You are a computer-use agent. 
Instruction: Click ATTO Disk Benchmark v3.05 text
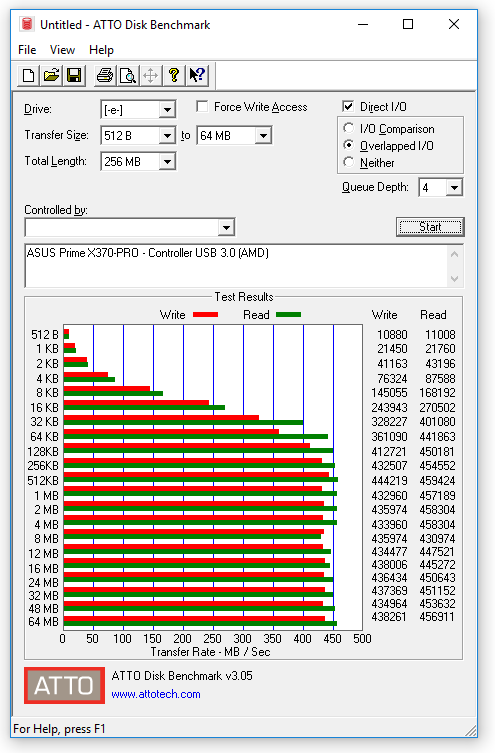(x=182, y=676)
